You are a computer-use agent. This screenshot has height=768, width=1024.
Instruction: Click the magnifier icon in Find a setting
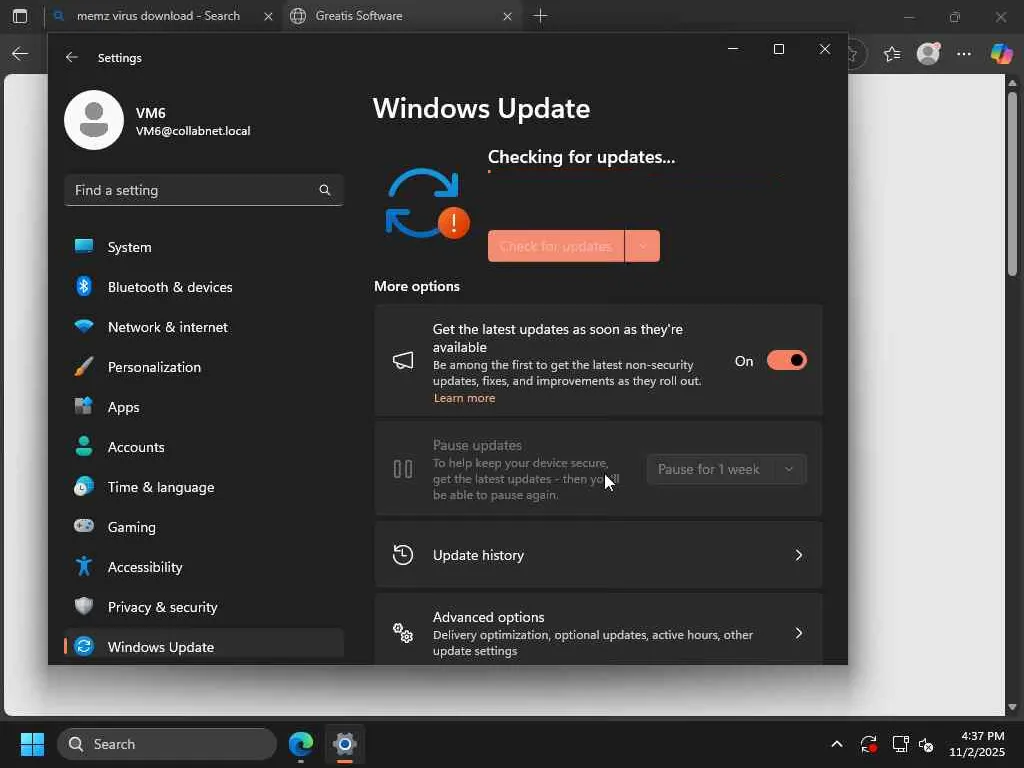click(325, 190)
